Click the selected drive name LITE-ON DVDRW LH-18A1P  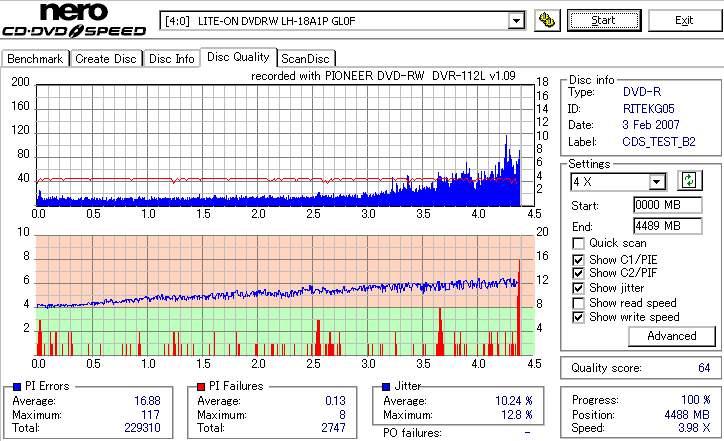[x=277, y=21]
